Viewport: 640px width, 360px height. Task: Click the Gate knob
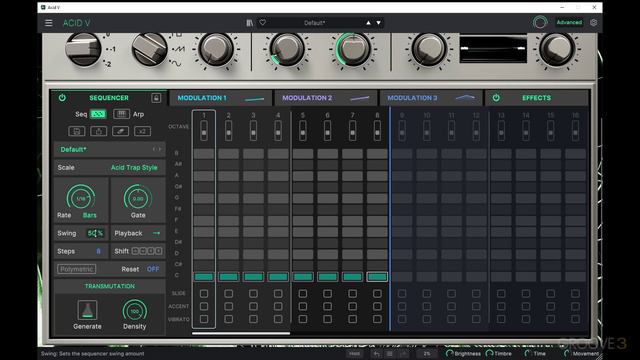tap(138, 198)
